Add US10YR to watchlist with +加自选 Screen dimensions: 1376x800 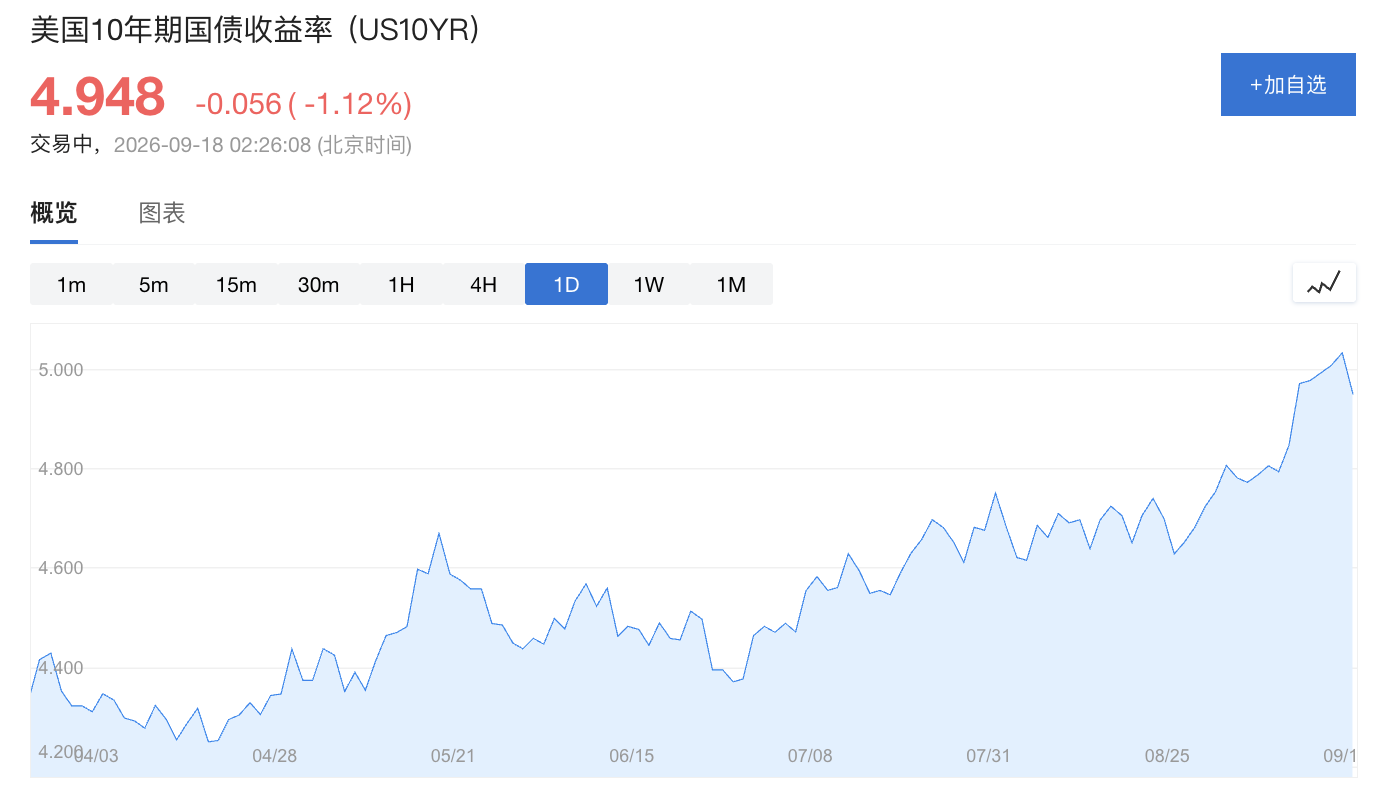[1288, 85]
